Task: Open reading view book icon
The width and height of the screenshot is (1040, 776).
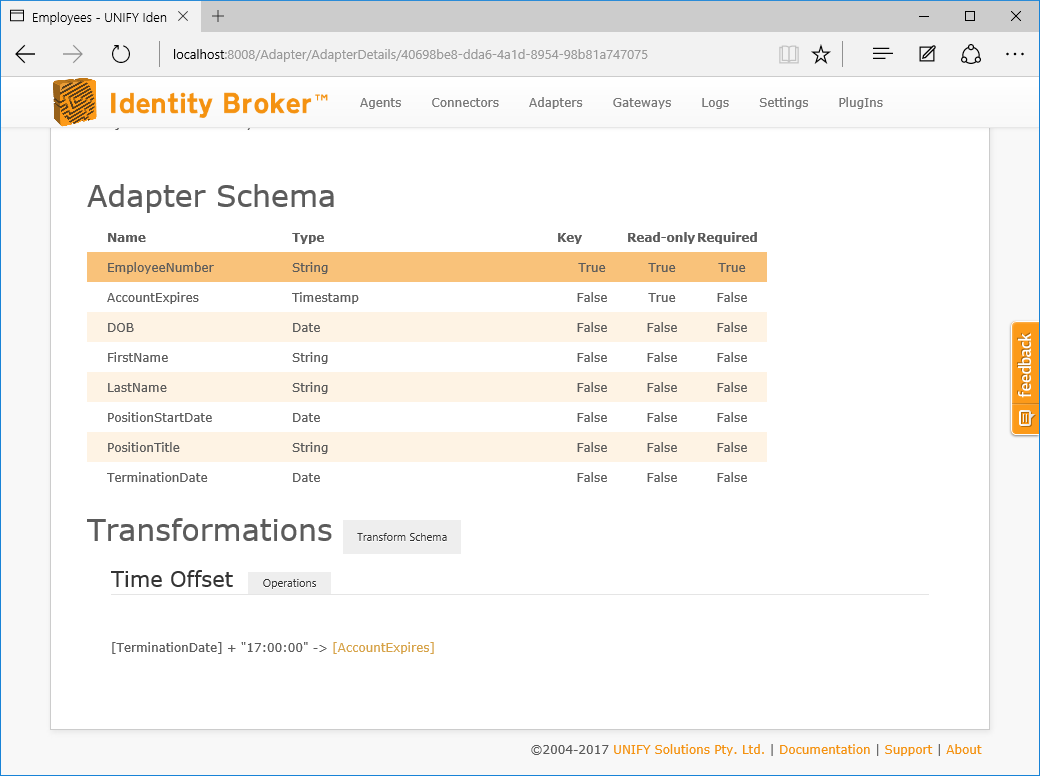Action: [x=789, y=54]
